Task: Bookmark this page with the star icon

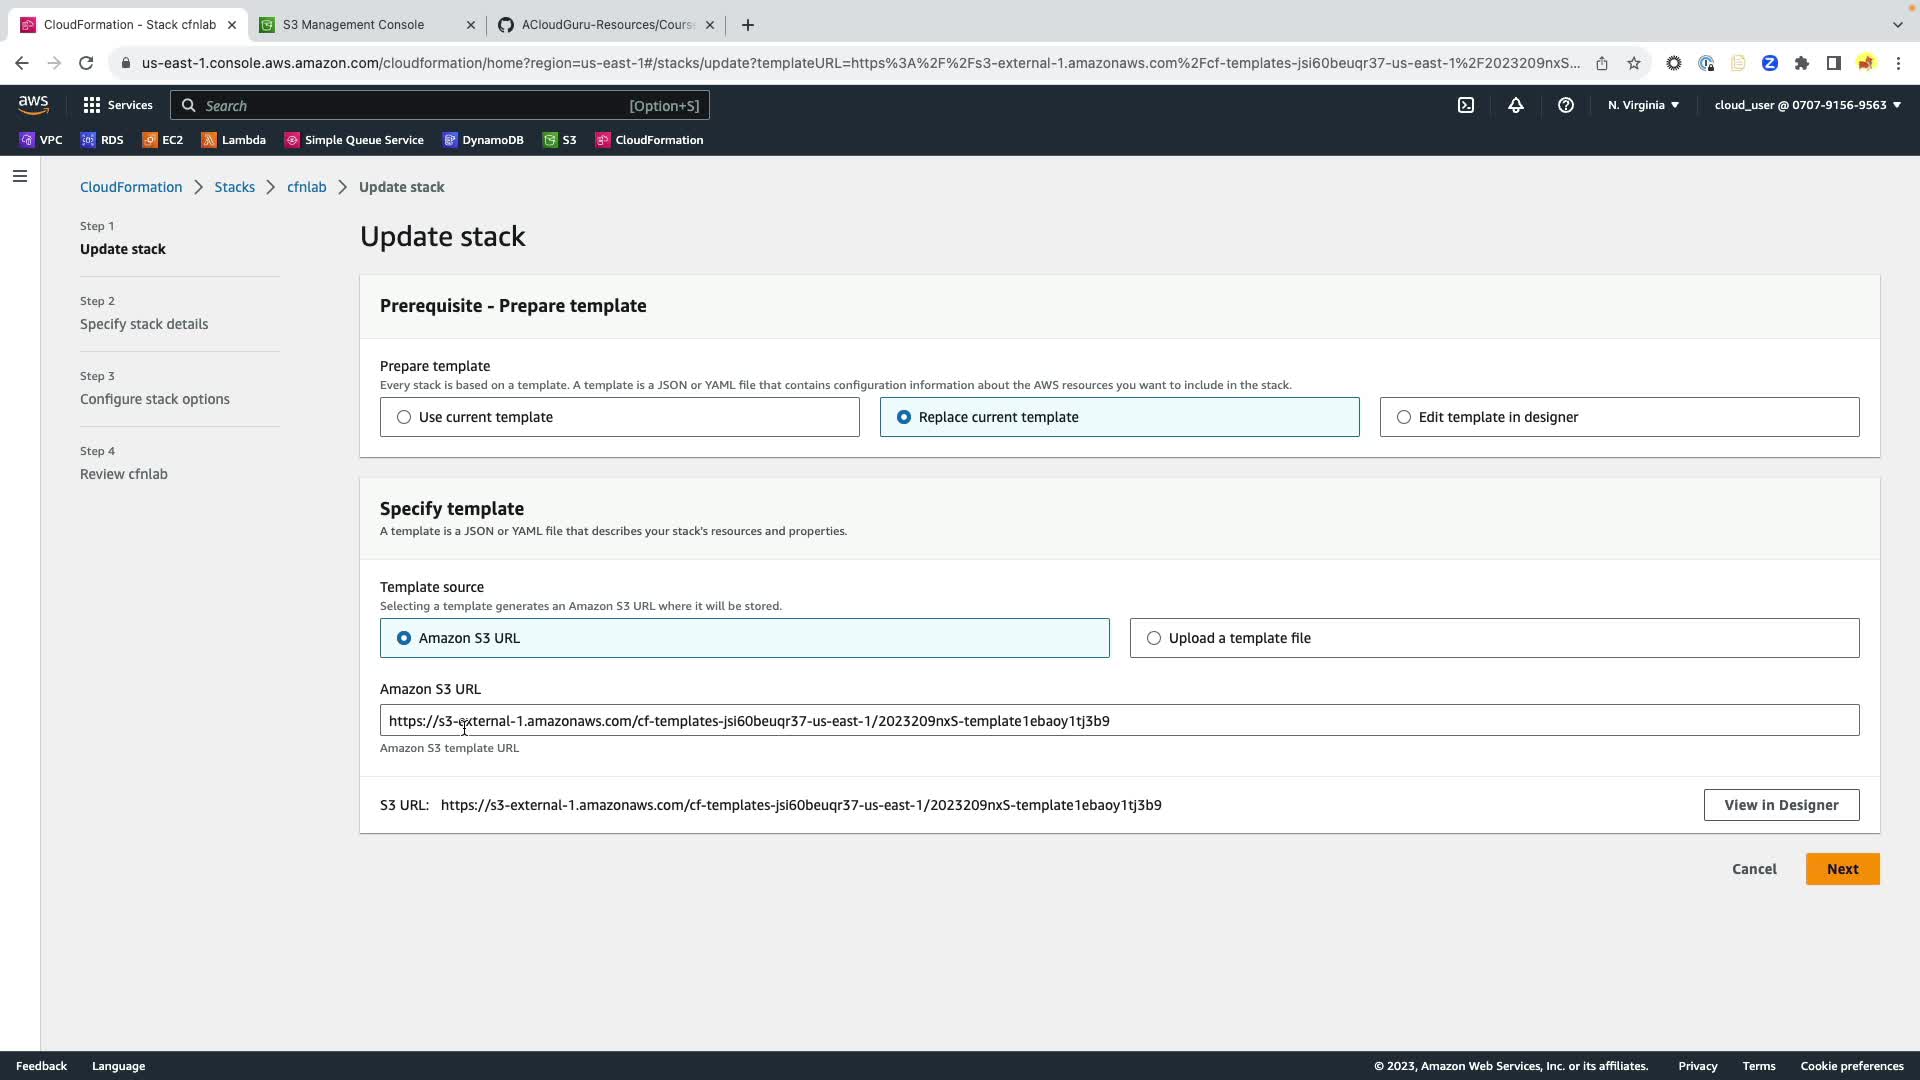Action: coord(1634,63)
